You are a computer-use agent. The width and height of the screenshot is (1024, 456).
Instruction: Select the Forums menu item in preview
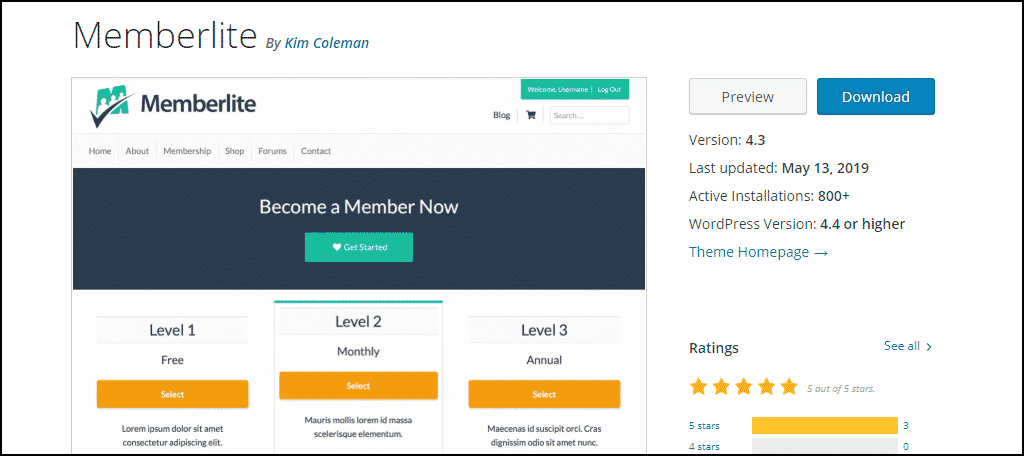(272, 151)
